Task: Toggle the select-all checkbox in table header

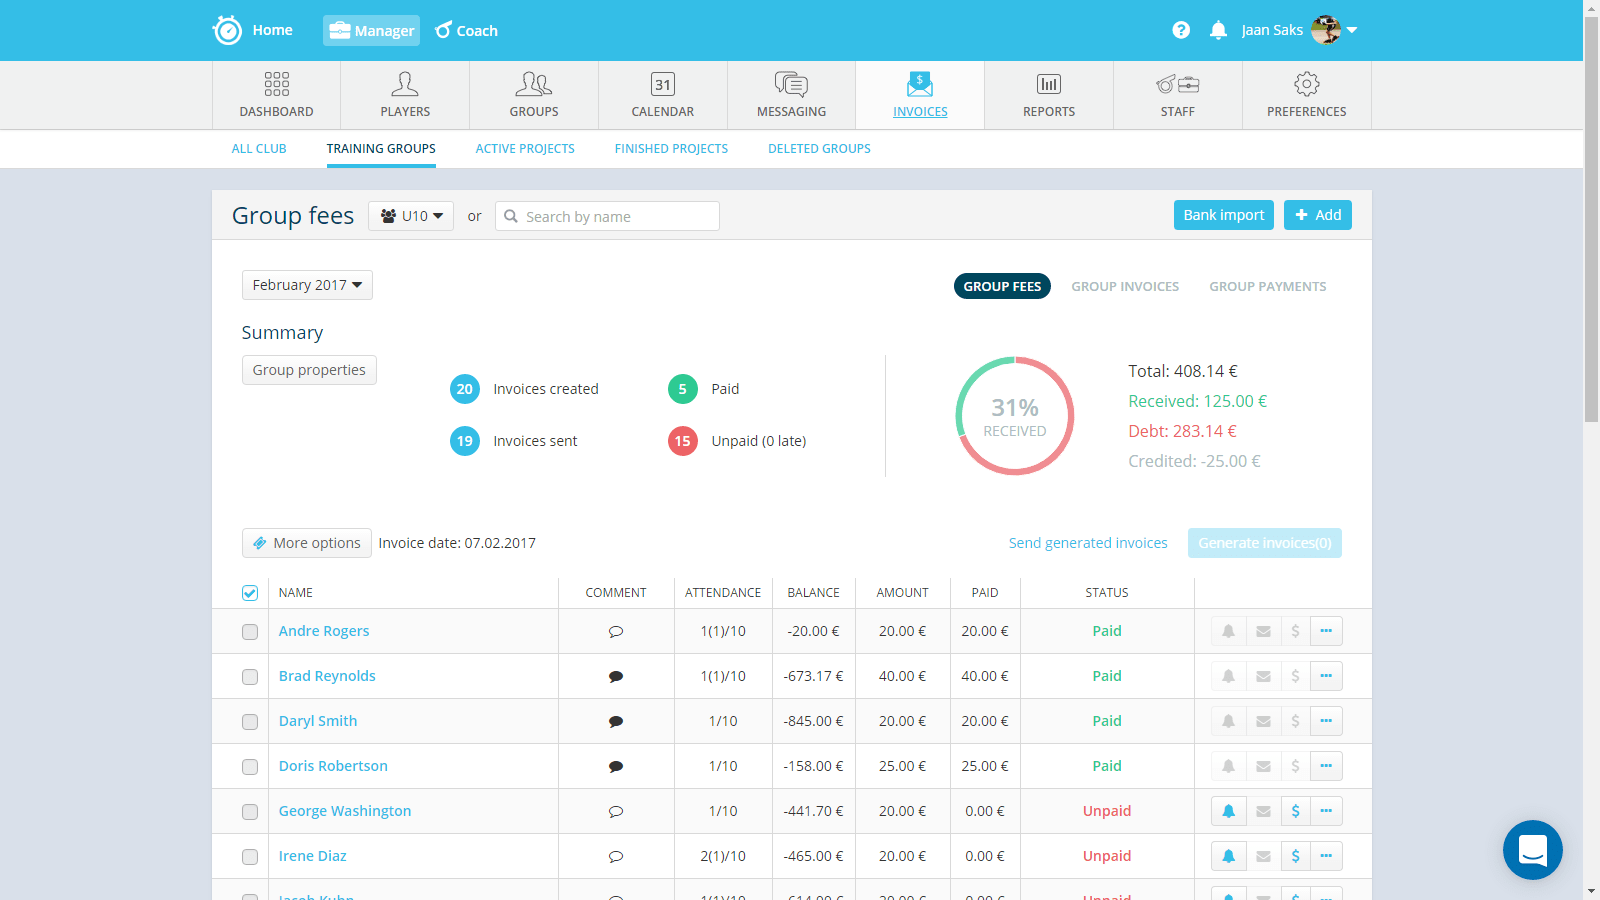Action: coord(250,593)
